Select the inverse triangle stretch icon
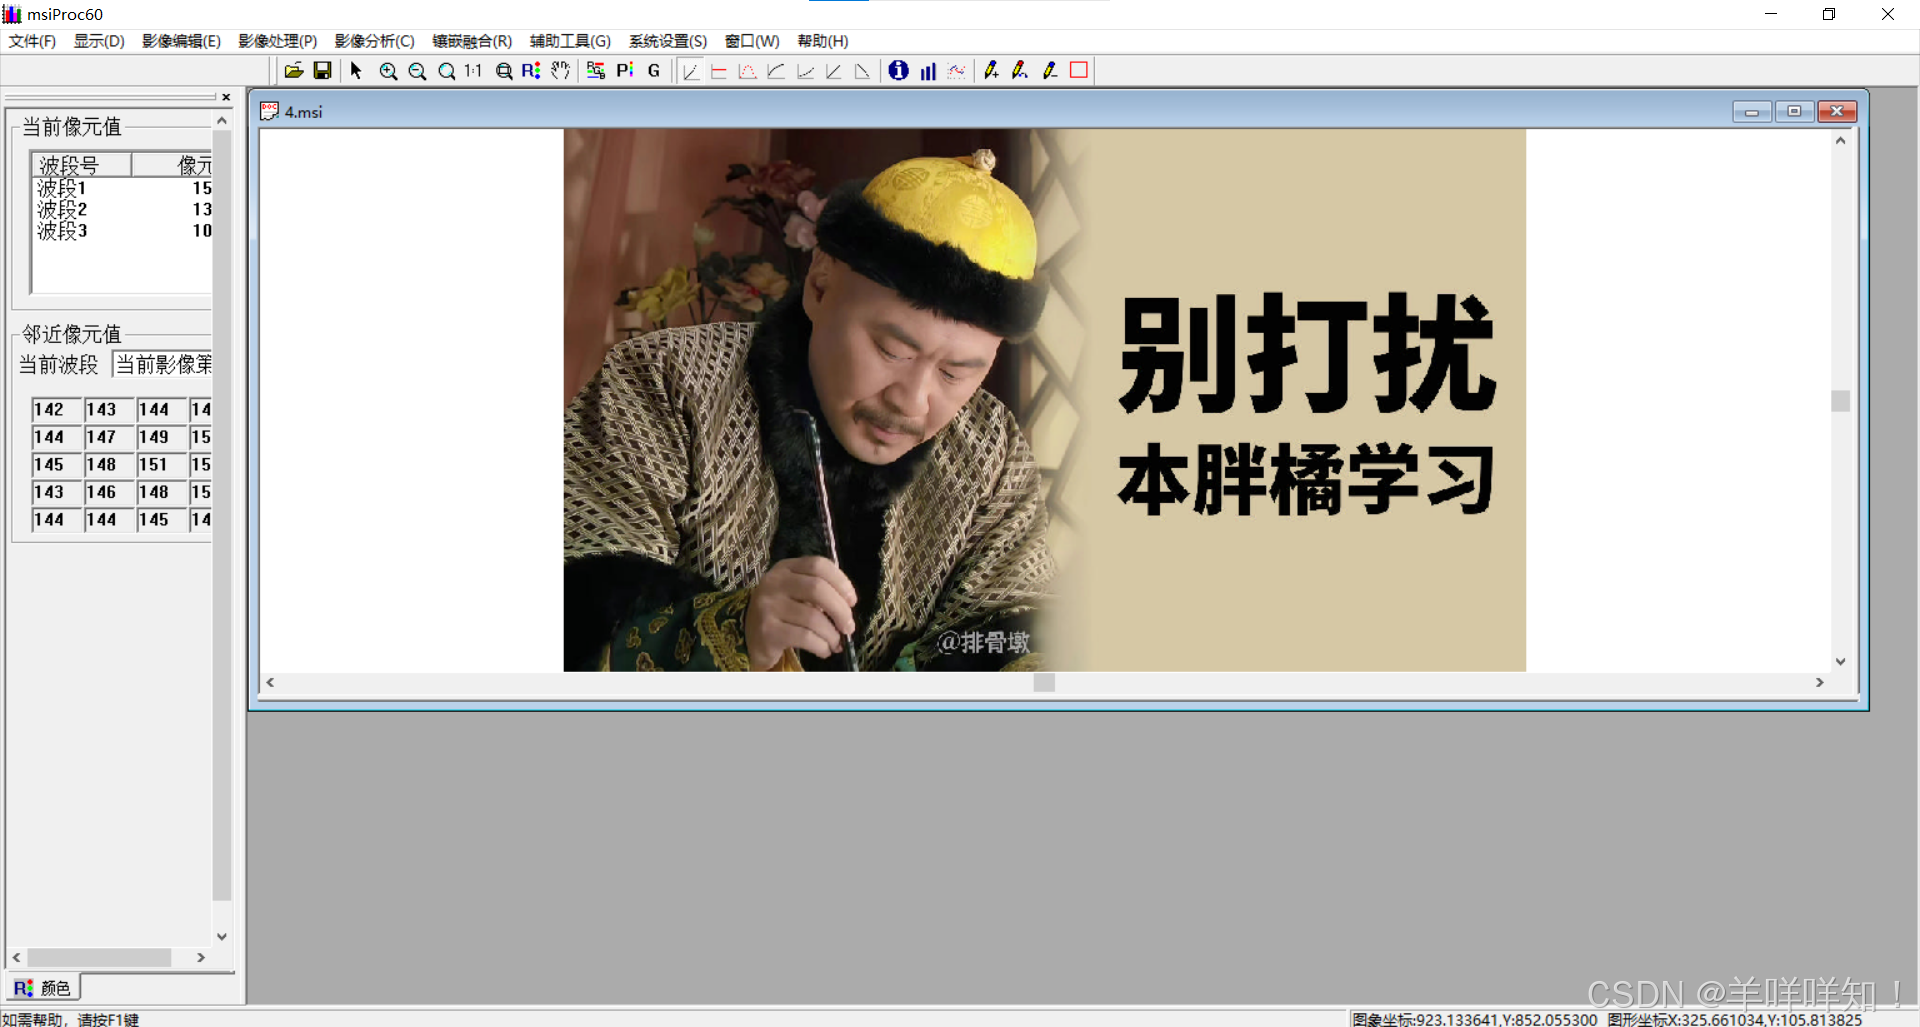 pos(862,71)
